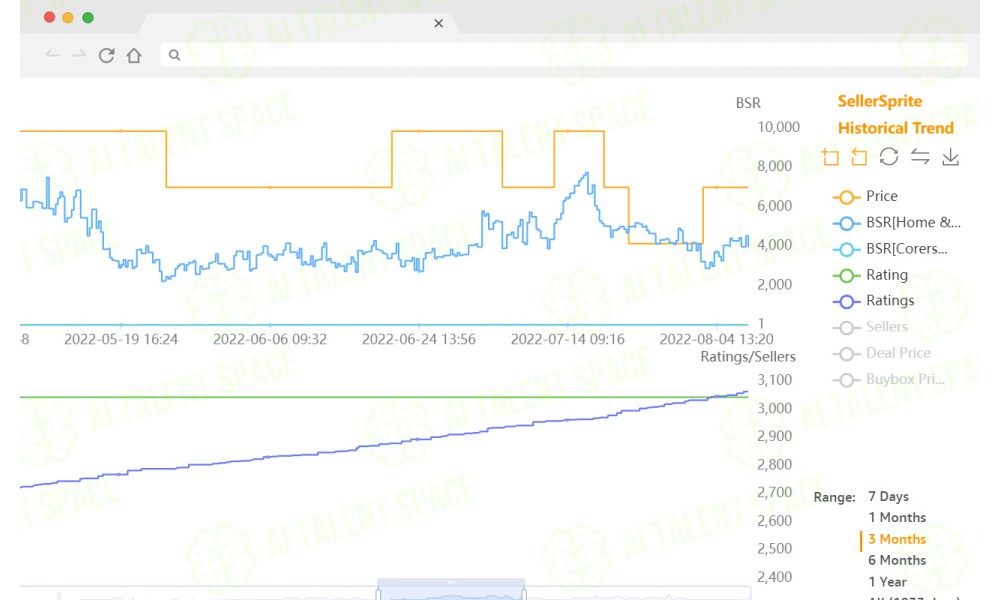Download the chart image with the download icon
This screenshot has height=600, width=1000.
pos(950,157)
